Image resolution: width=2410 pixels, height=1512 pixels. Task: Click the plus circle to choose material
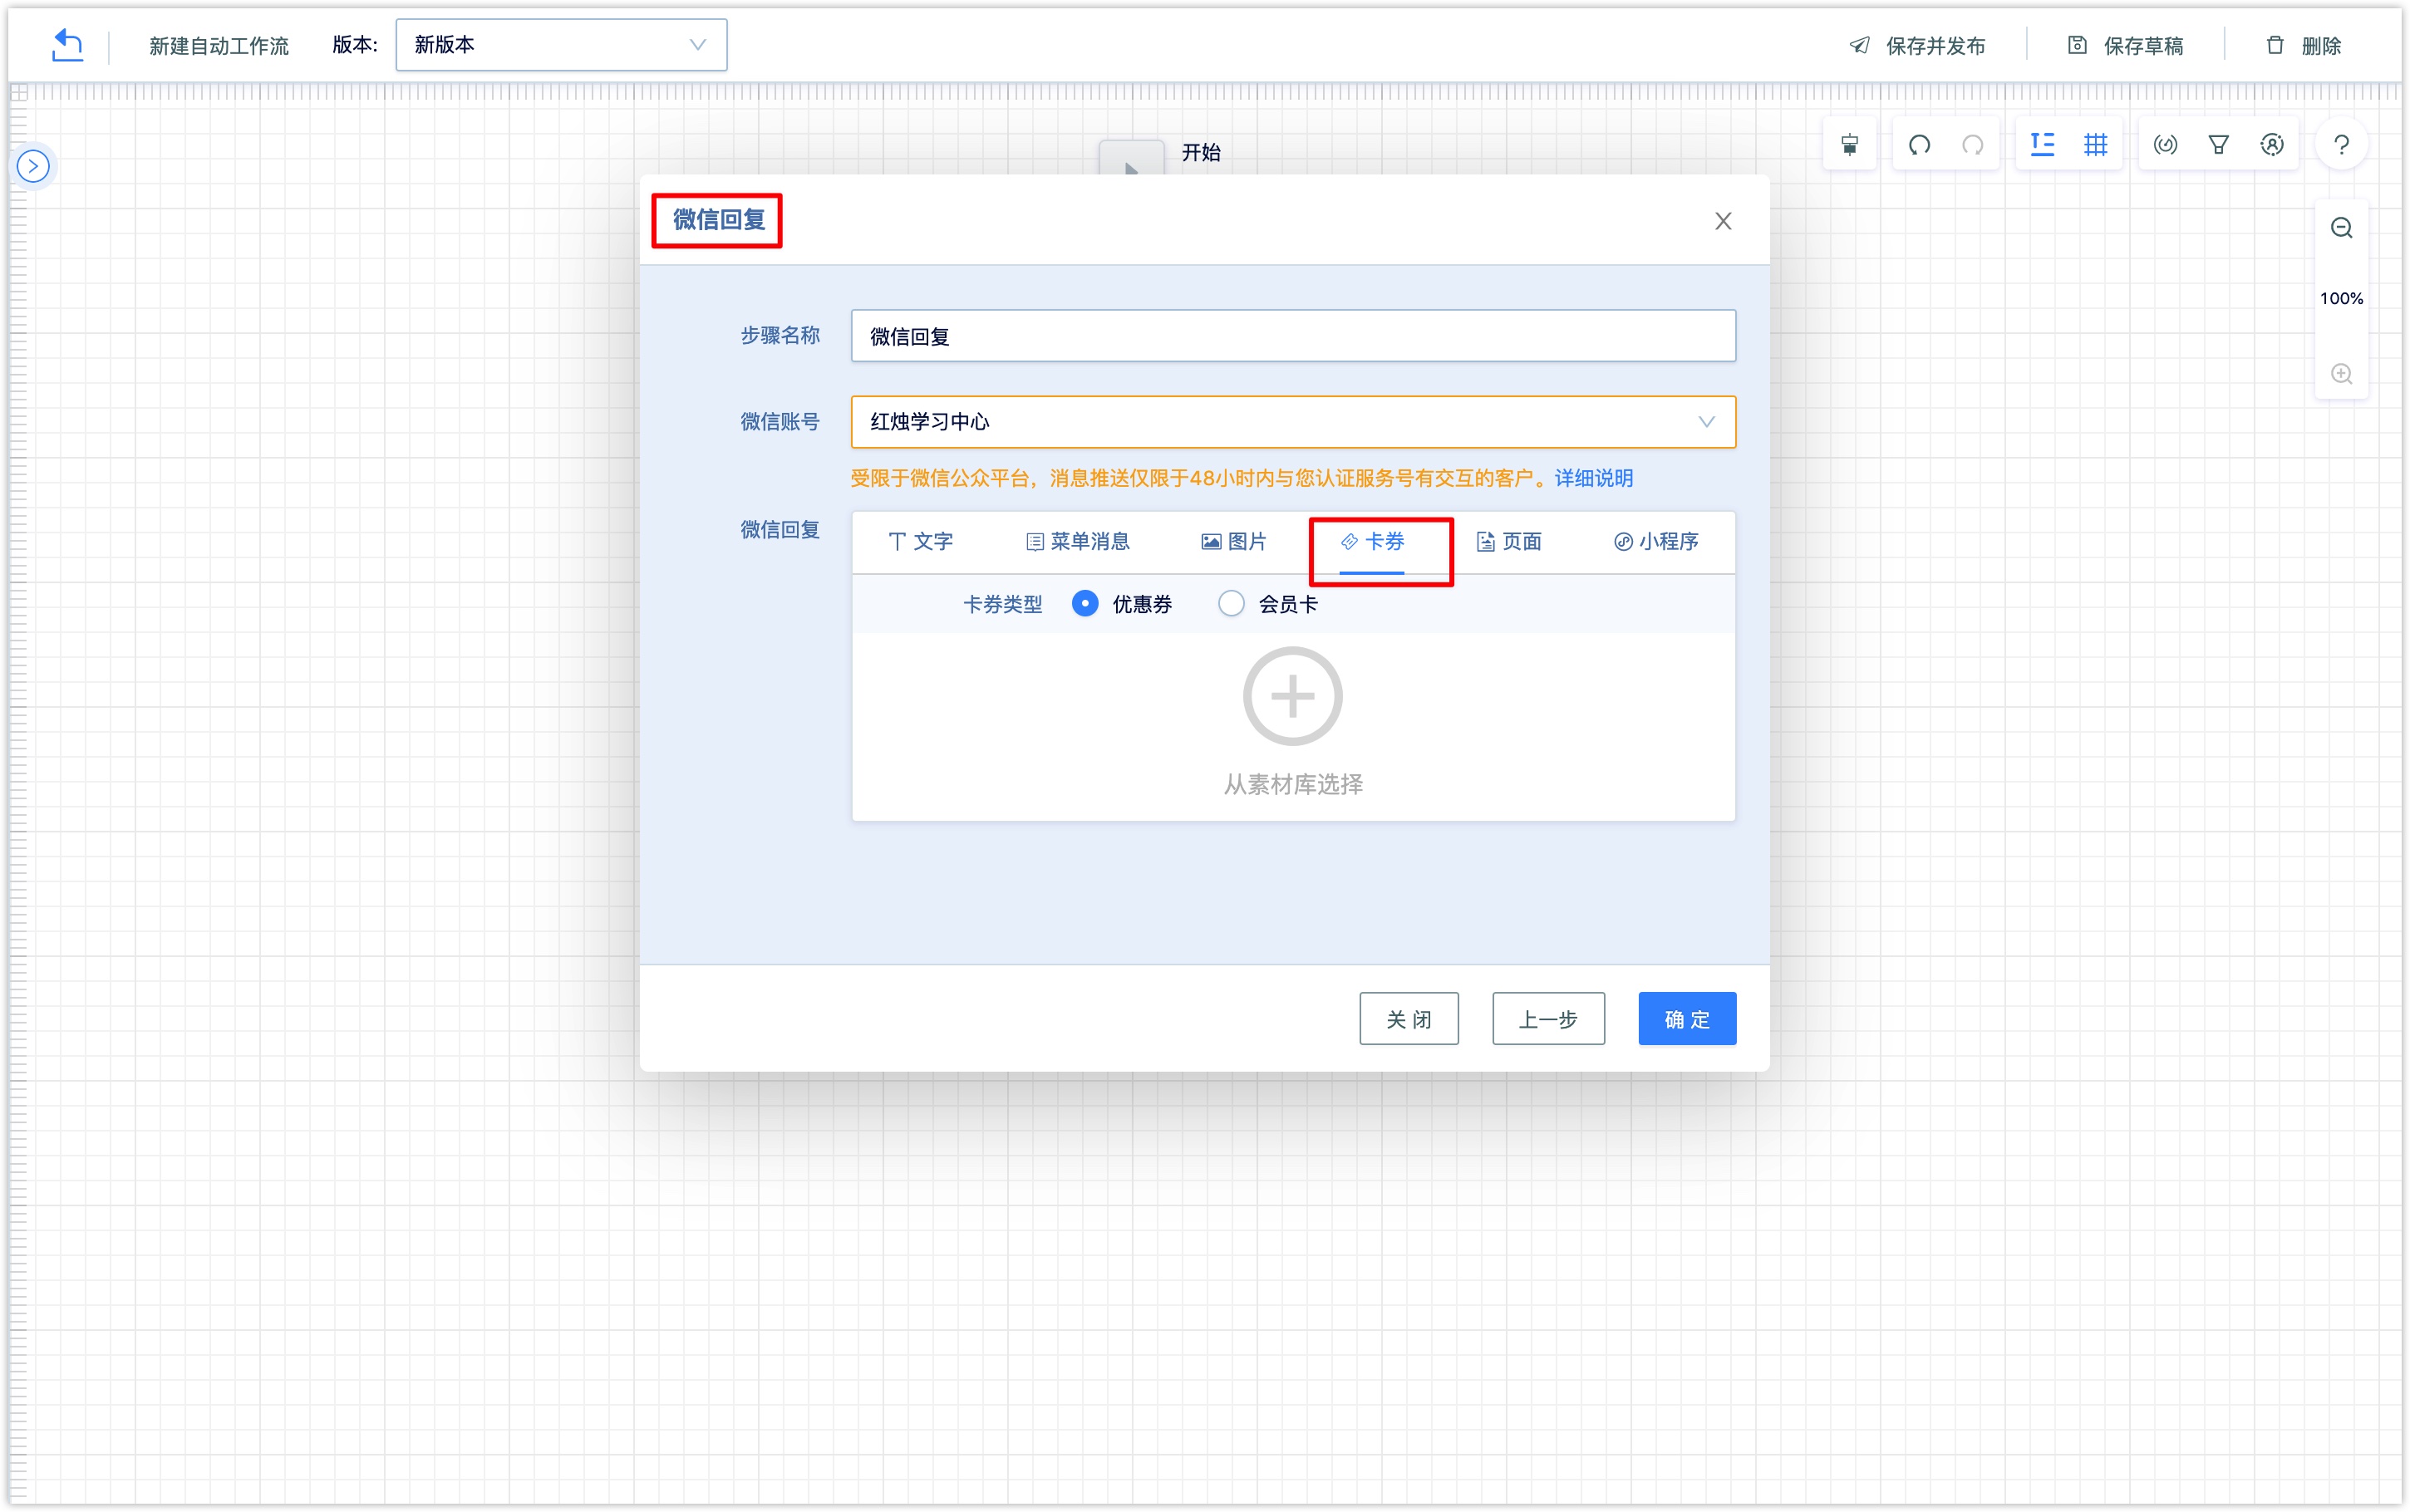pyautogui.click(x=1292, y=697)
